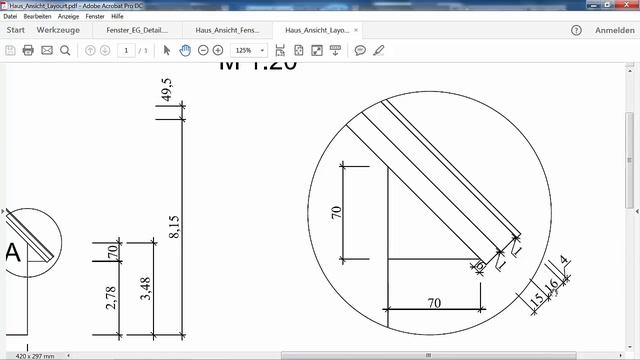Open the Hilfe menu
The image size is (640, 360).
(x=117, y=16)
